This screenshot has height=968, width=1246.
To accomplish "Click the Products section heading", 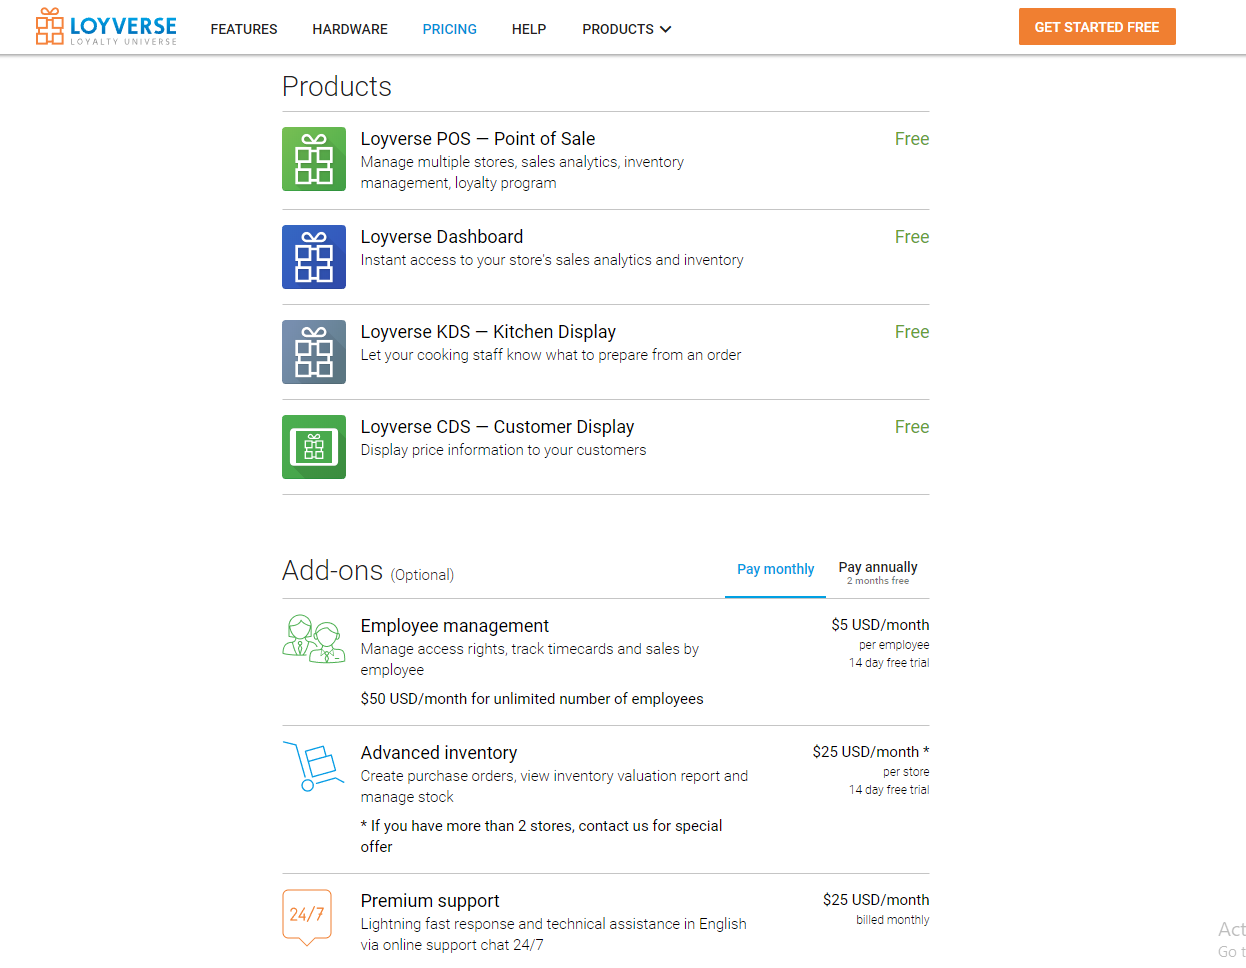I will pyautogui.click(x=337, y=87).
